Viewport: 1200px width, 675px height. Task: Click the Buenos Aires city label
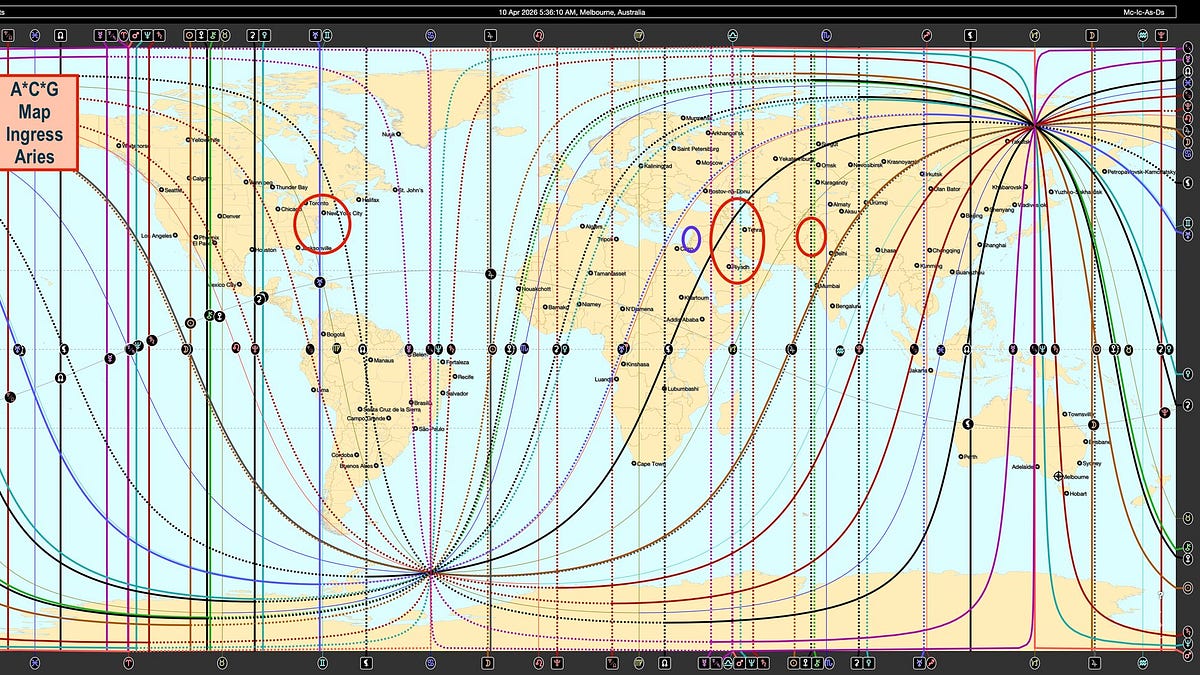tap(356, 466)
